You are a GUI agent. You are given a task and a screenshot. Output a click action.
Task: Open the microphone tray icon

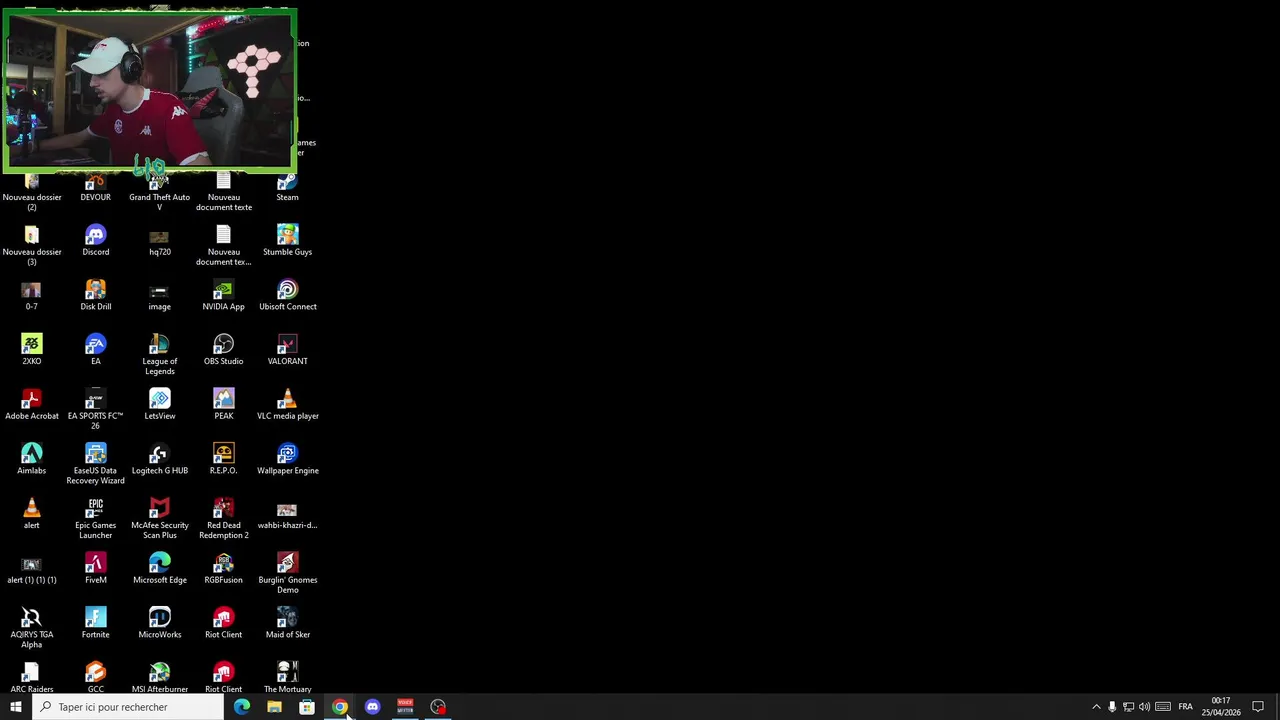[1112, 707]
